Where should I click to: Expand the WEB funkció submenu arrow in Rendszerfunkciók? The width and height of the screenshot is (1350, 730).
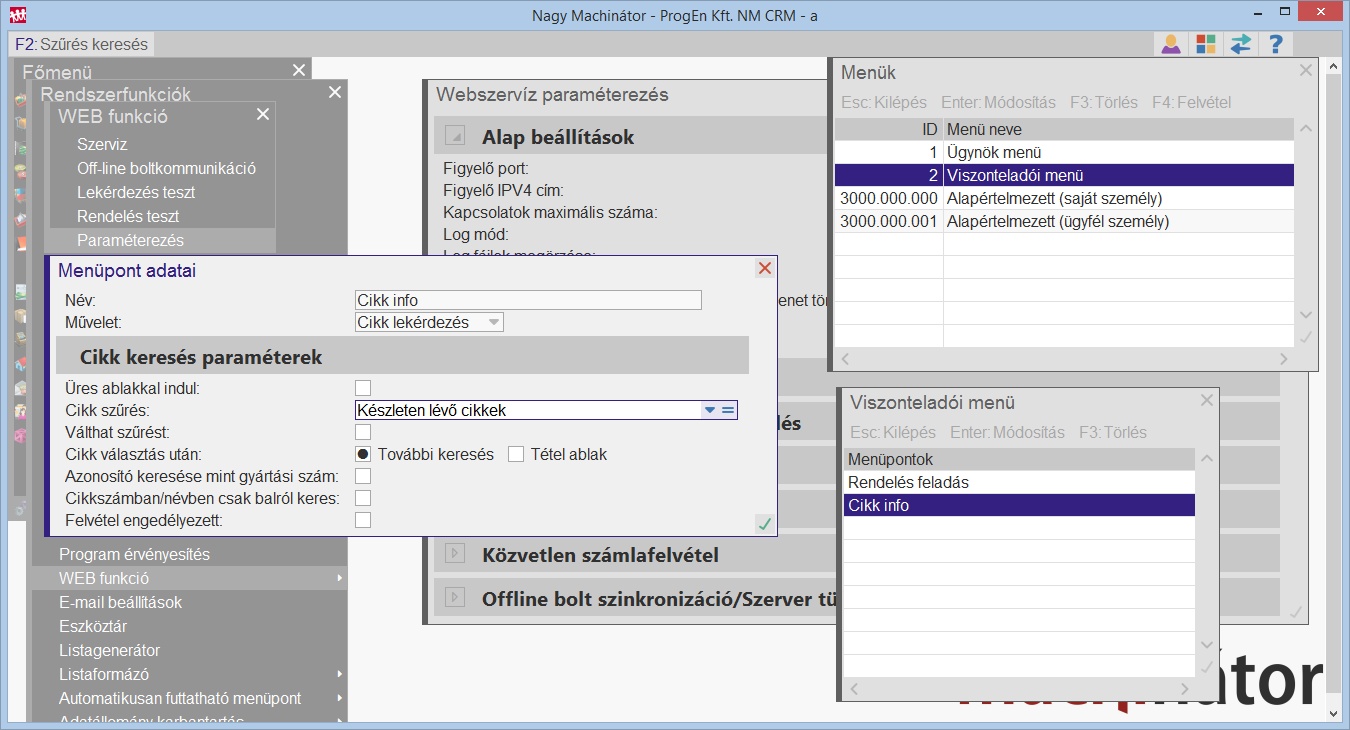click(340, 578)
